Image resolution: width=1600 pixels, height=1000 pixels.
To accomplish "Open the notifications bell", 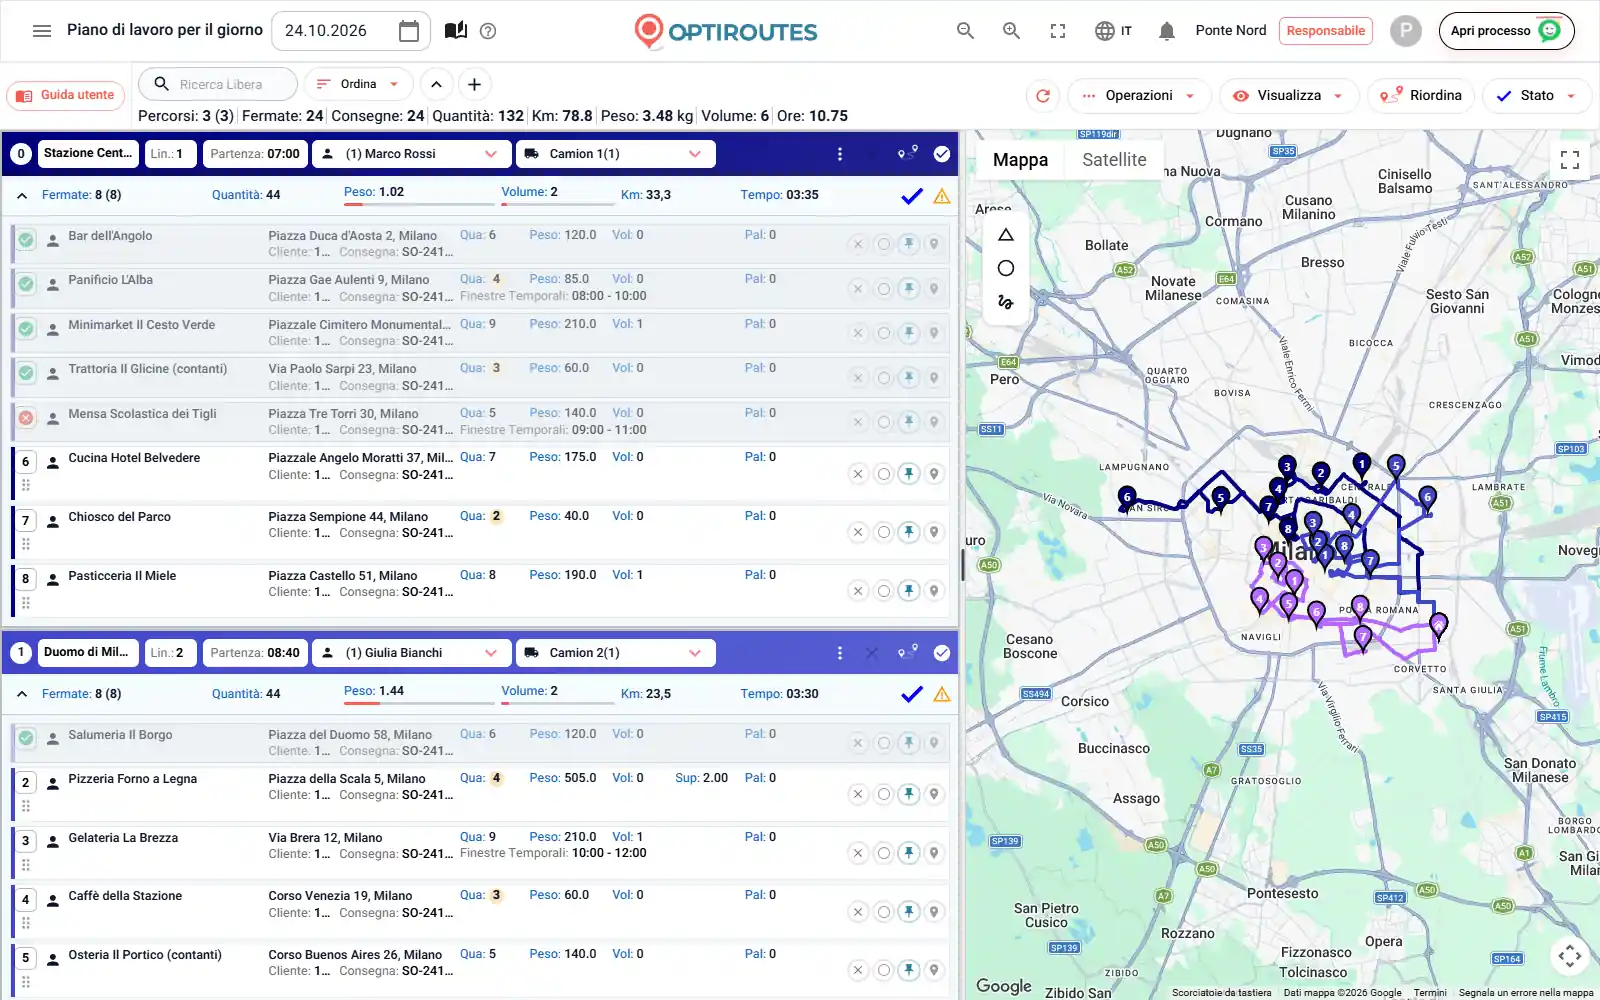I will tap(1166, 31).
